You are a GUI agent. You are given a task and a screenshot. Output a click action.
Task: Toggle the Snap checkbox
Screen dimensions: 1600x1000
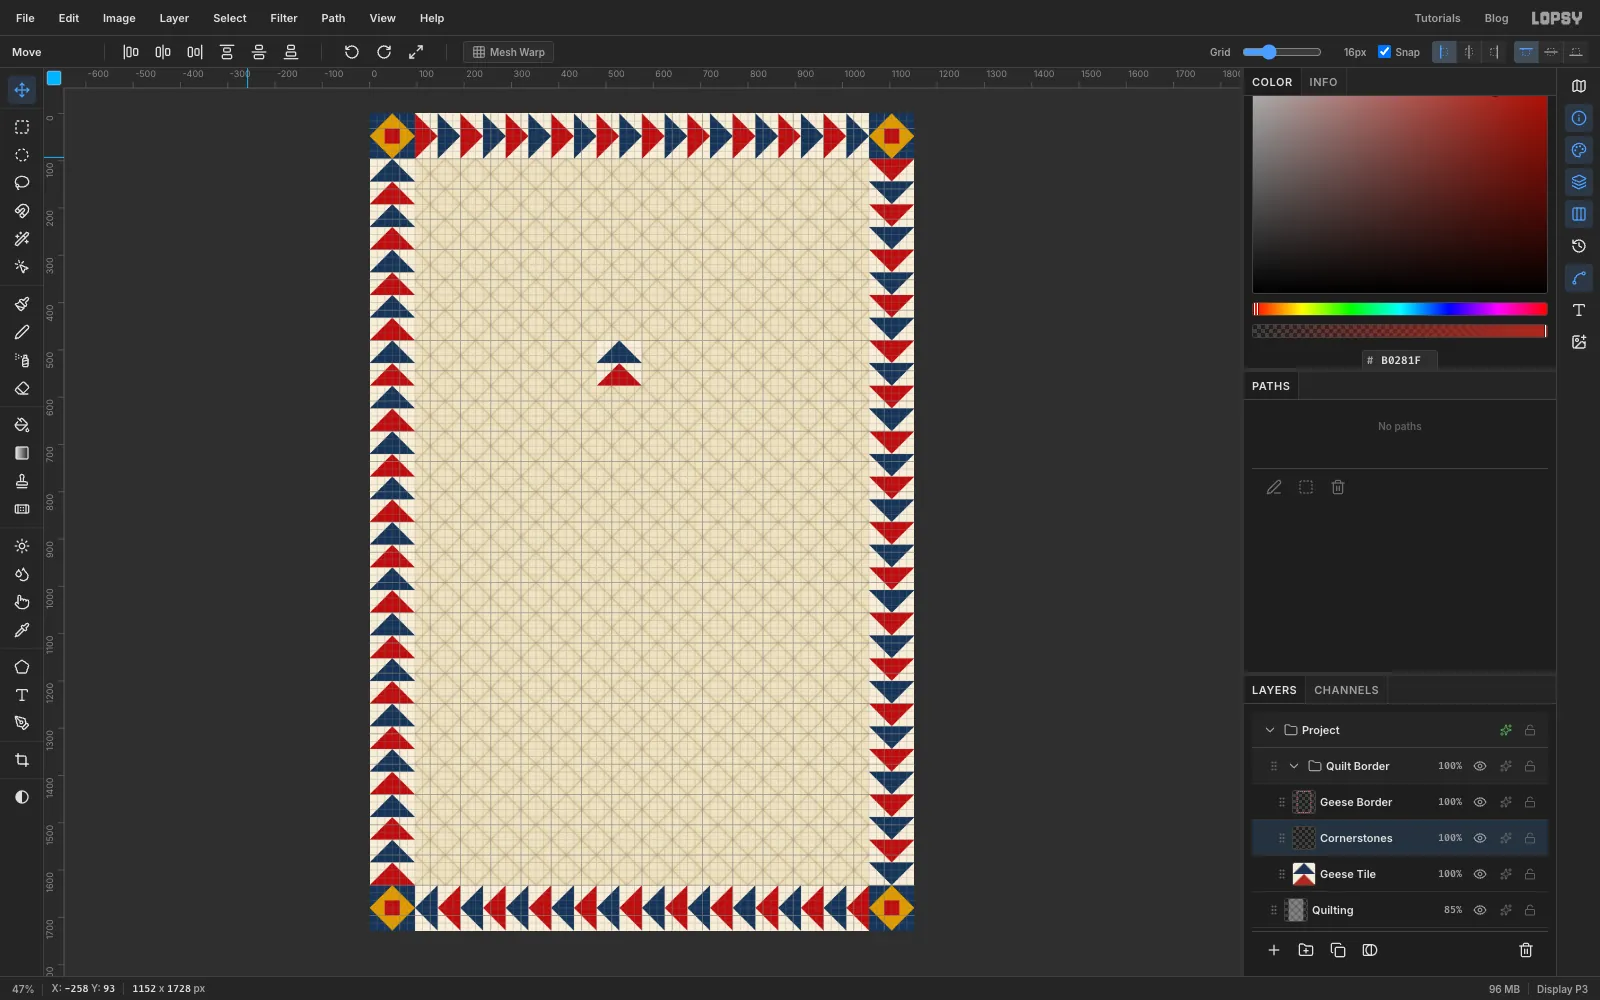click(1384, 52)
